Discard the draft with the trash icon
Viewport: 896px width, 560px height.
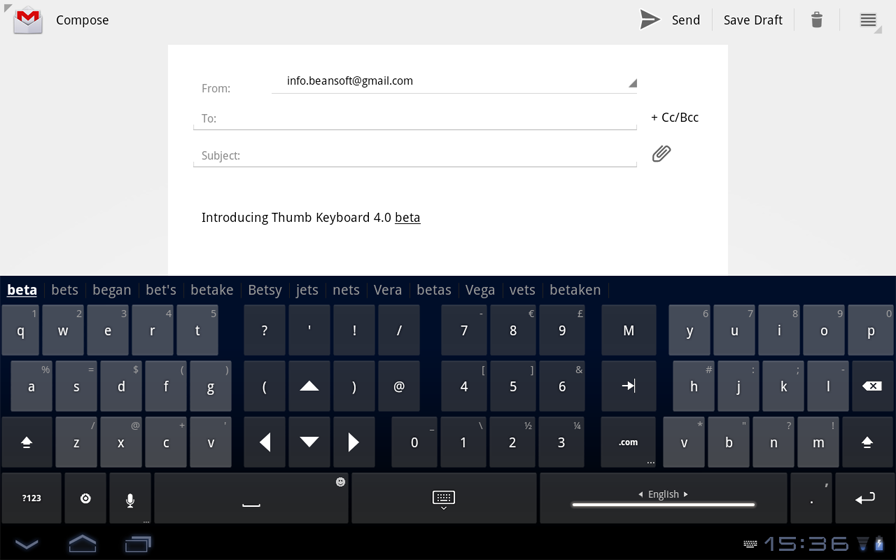click(x=817, y=20)
